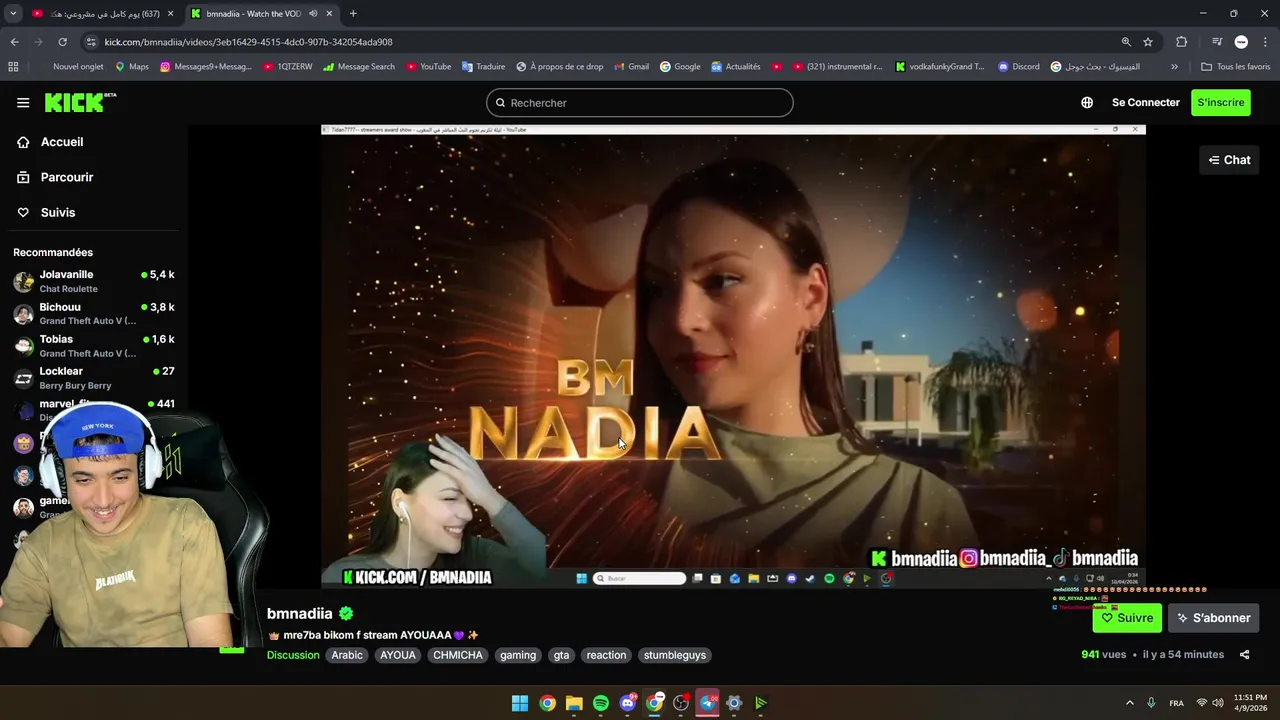
Task: Open Spotify from the taskbar
Action: (600, 703)
